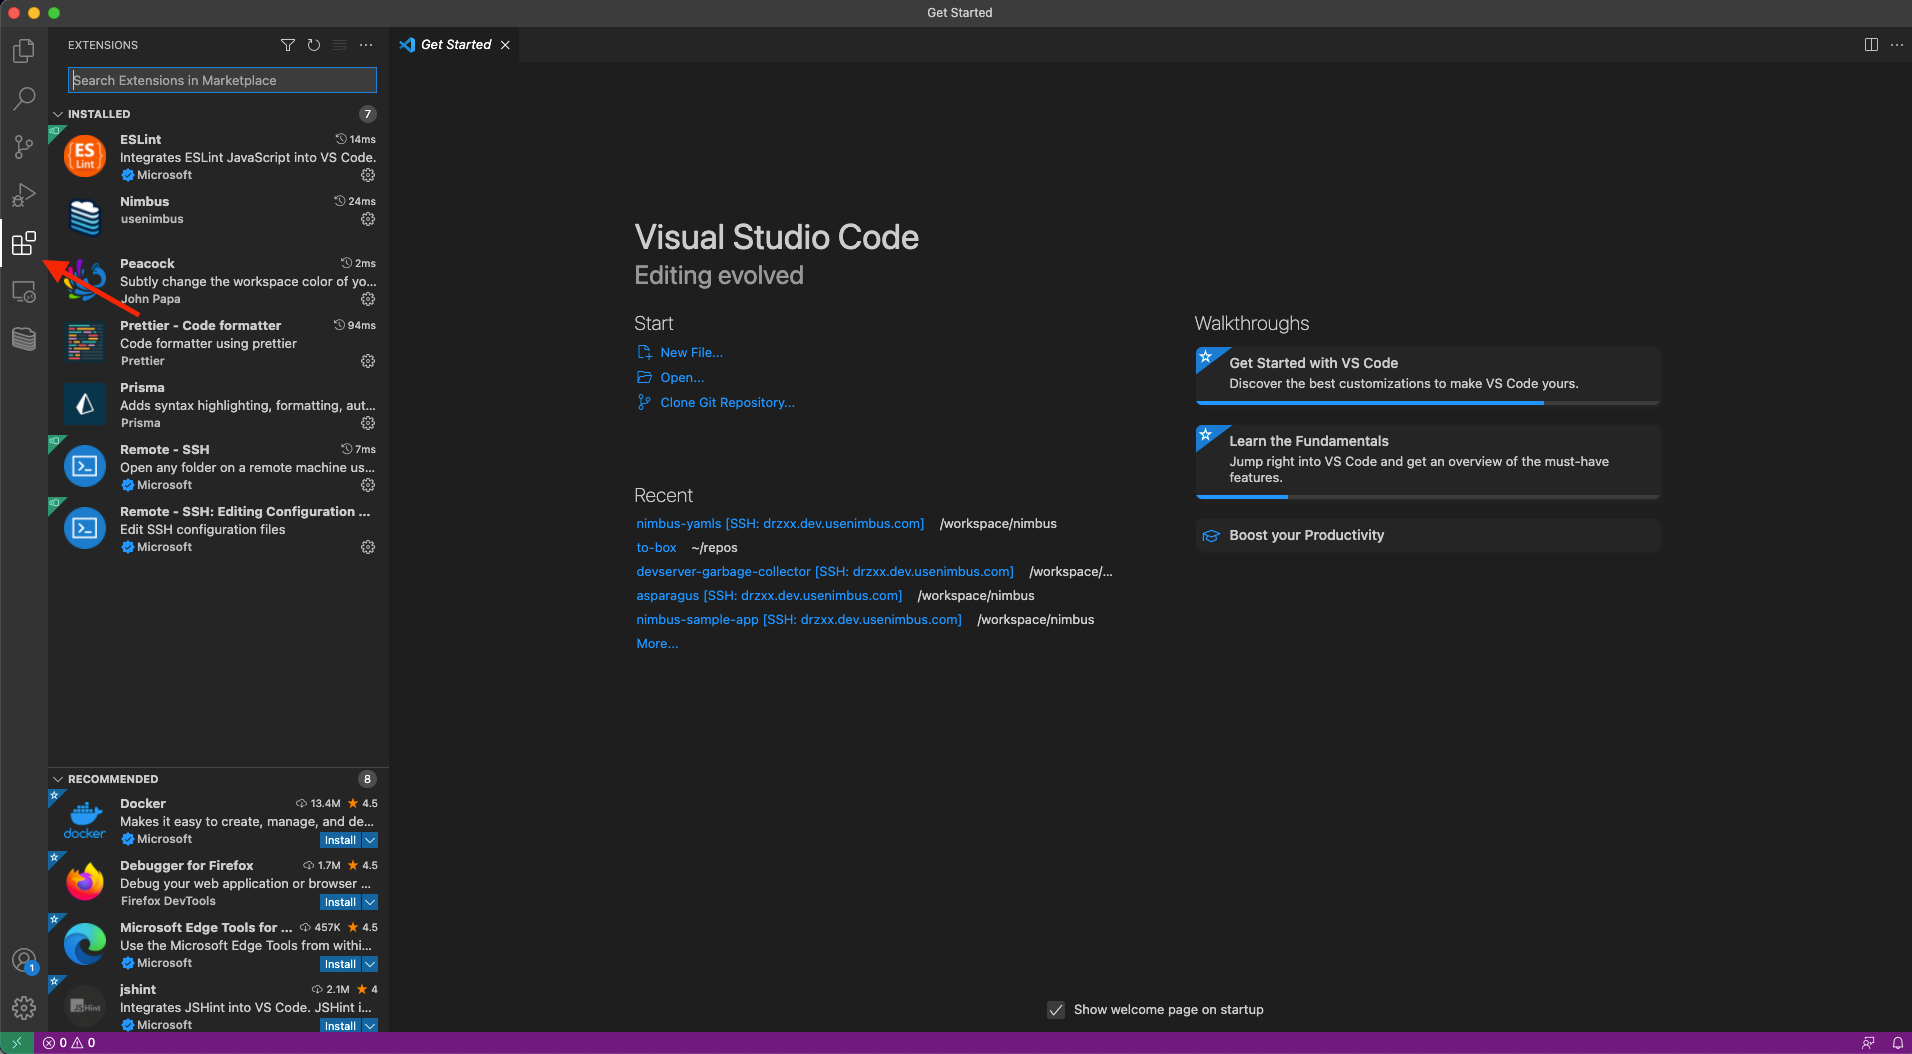Open Boost your Productivity walkthrough
The image size is (1912, 1054).
1428,535
